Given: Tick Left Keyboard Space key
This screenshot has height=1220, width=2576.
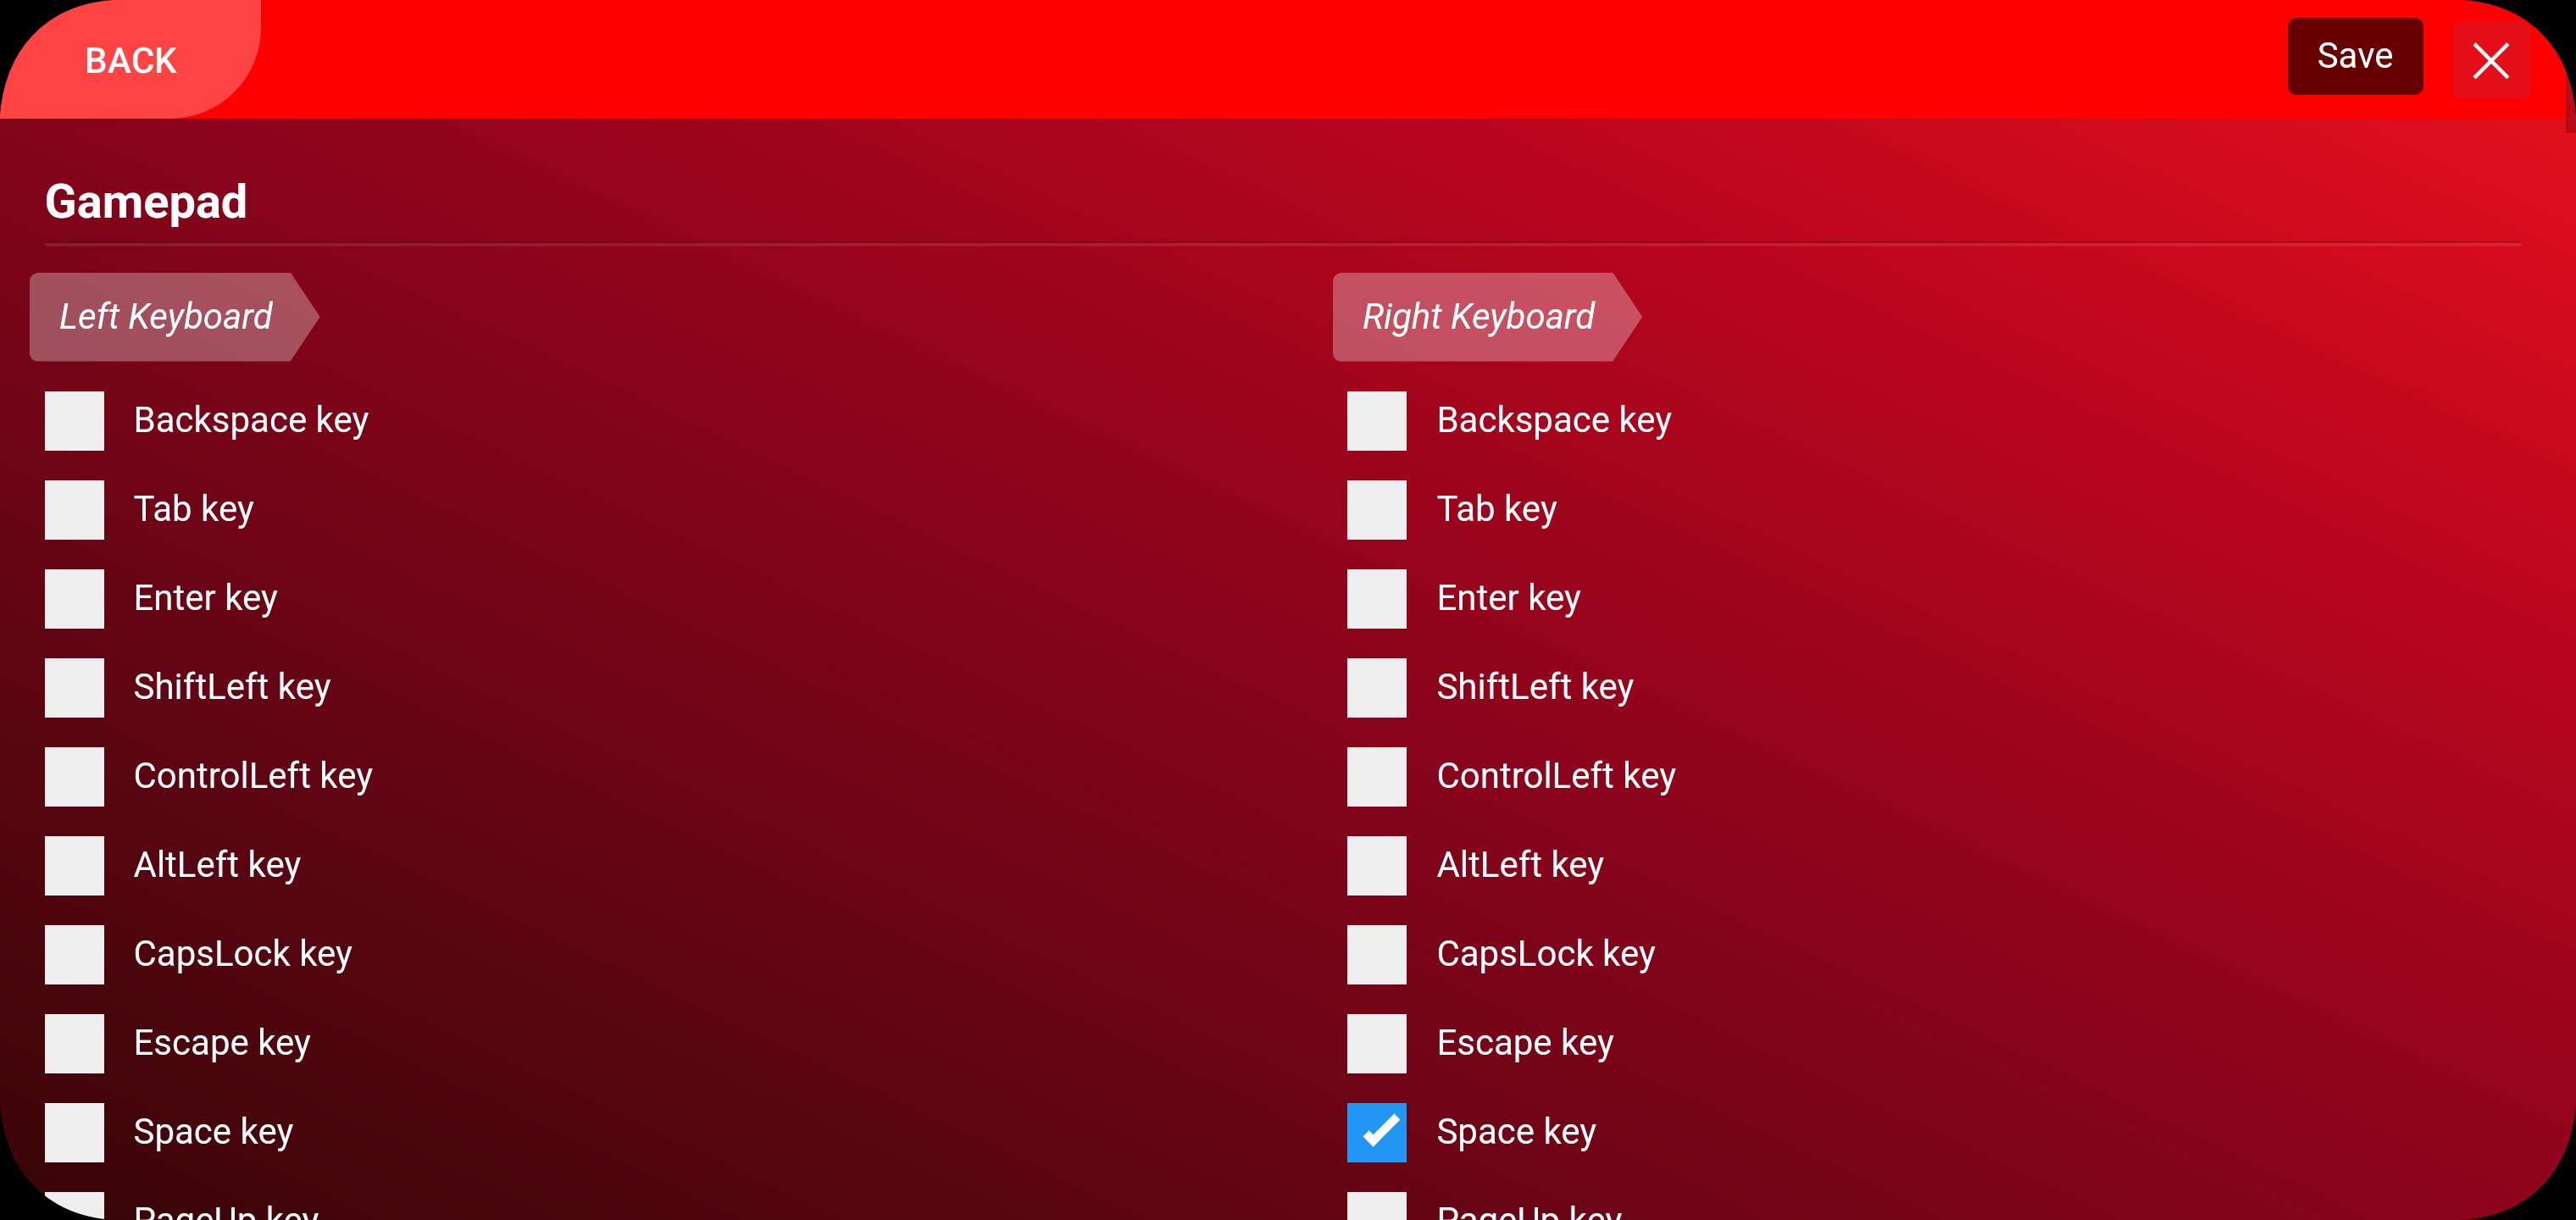Looking at the screenshot, I should coord(74,1132).
